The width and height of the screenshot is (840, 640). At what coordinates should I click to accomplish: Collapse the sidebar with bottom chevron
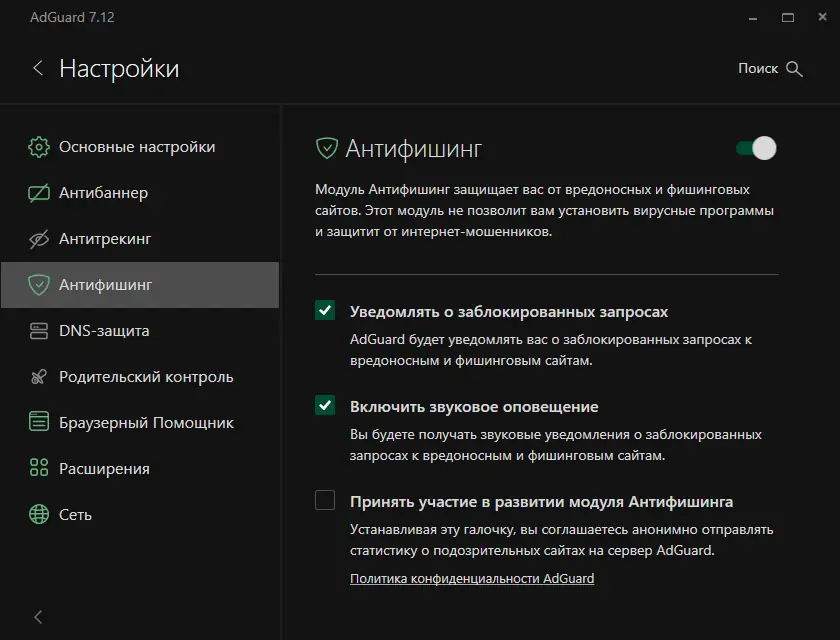38,616
